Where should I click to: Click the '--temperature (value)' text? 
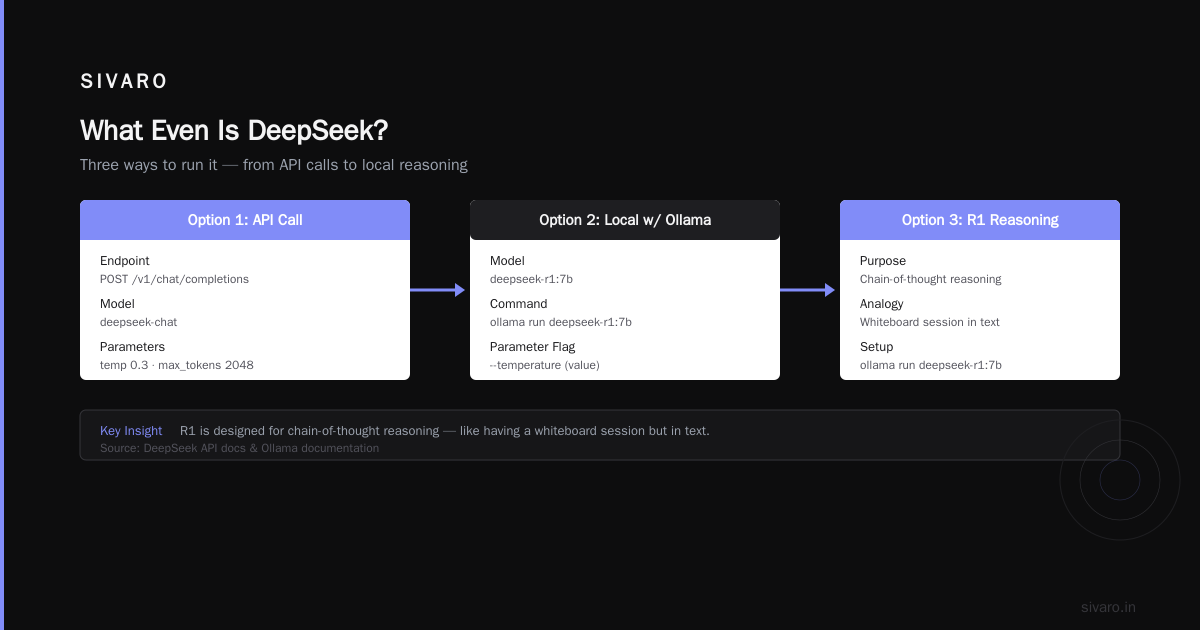[545, 366]
